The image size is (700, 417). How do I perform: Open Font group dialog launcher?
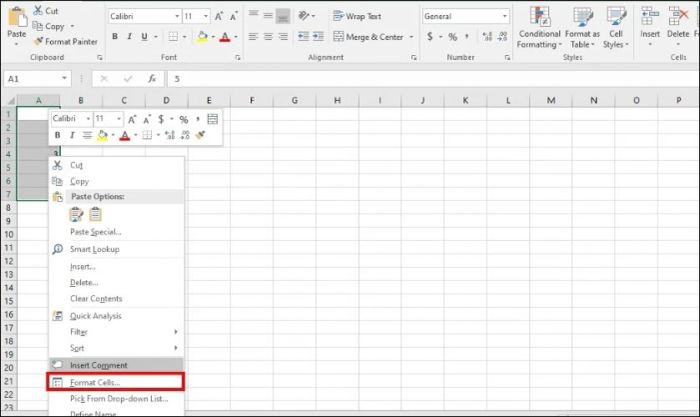(x=238, y=58)
